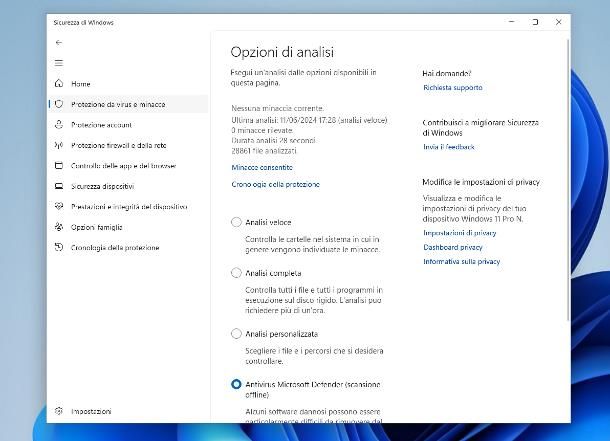The width and height of the screenshot is (610, 441).
Task: Click the Home house icon
Action: coord(59,83)
